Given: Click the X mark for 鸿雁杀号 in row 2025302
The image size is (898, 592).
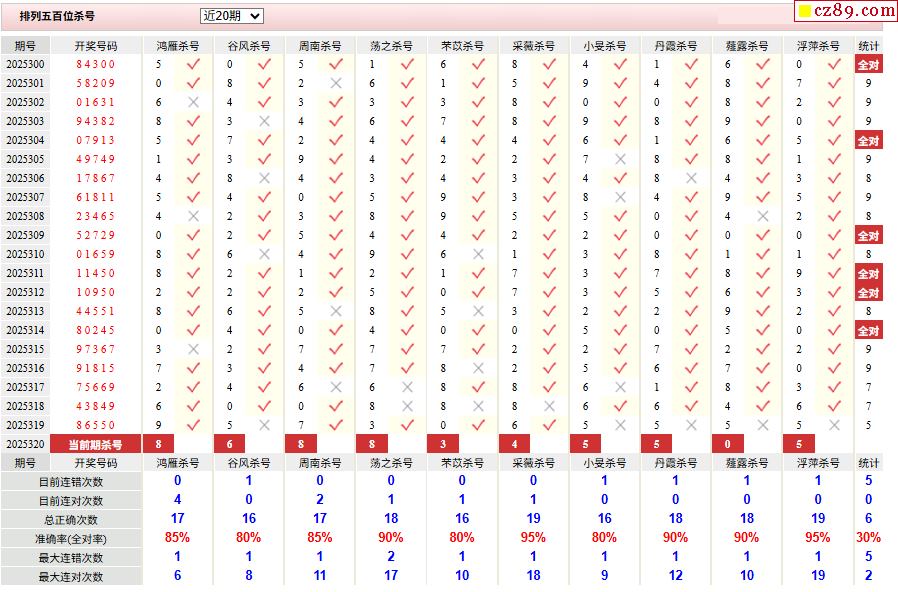Looking at the screenshot, I should 193,102.
